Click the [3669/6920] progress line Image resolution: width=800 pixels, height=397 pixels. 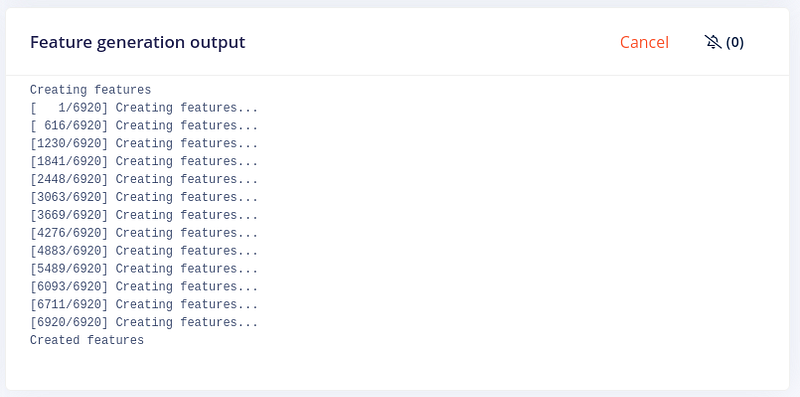(144, 215)
